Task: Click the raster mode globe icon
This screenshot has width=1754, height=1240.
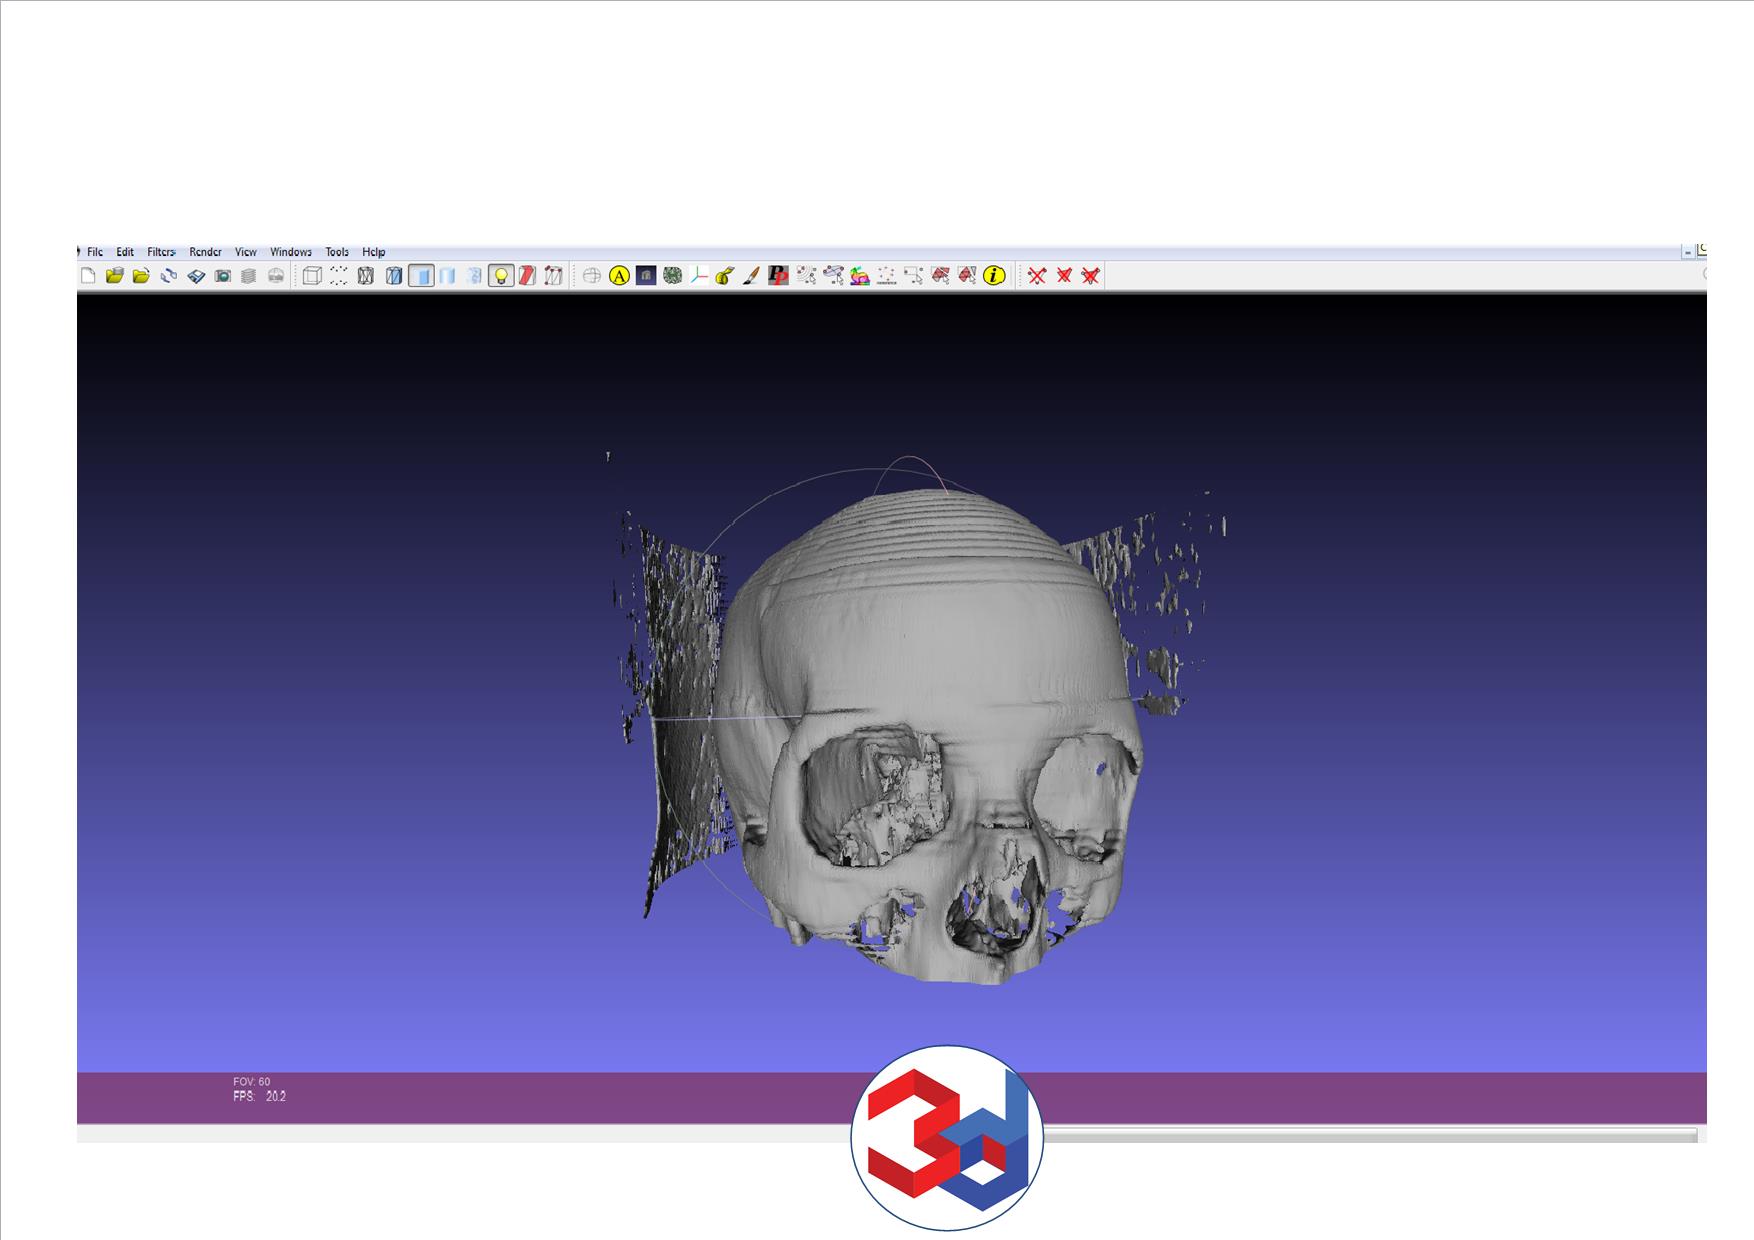Action: [276, 276]
